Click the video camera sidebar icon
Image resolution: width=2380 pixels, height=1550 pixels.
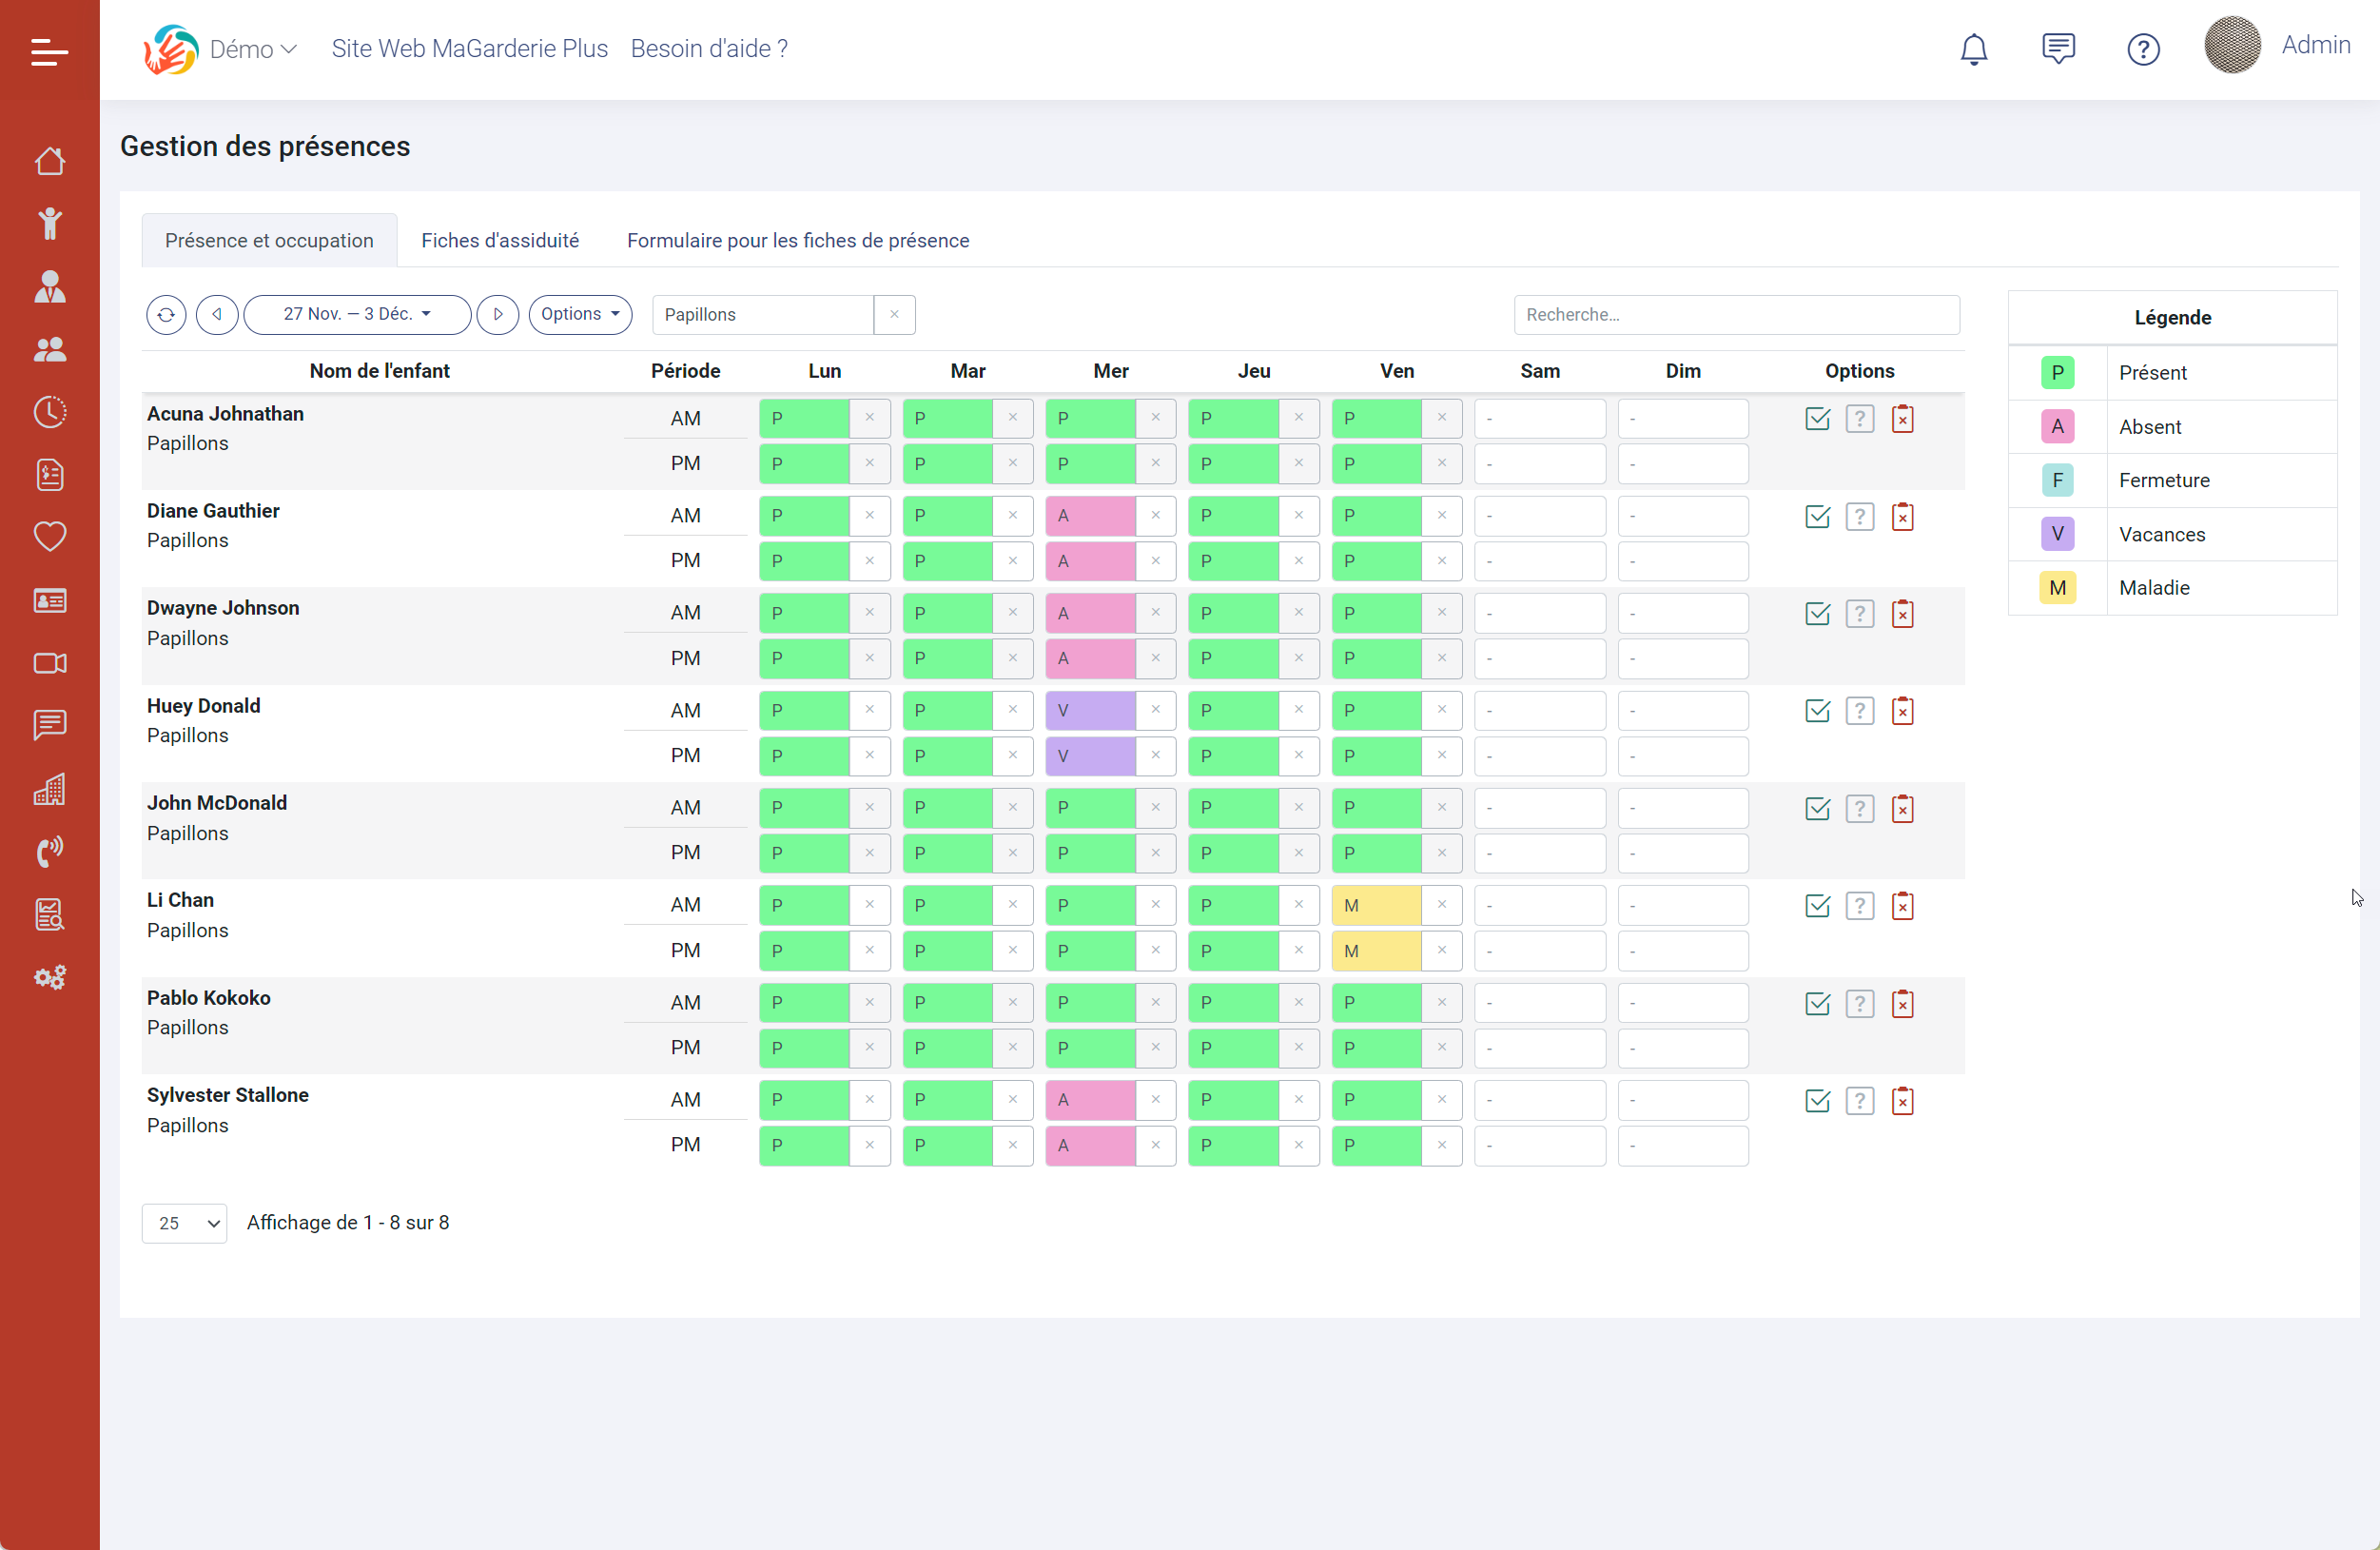tap(50, 663)
